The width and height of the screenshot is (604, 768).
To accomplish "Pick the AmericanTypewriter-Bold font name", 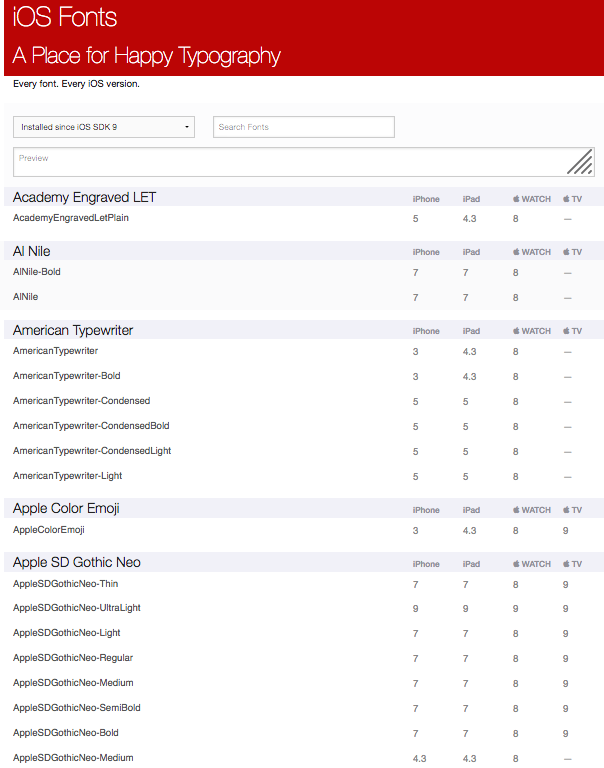I will click(67, 376).
